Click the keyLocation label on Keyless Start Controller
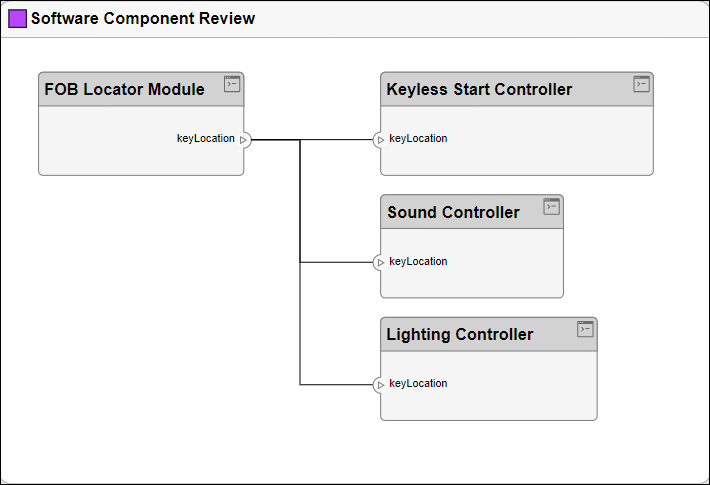The height and width of the screenshot is (485, 710). (418, 139)
